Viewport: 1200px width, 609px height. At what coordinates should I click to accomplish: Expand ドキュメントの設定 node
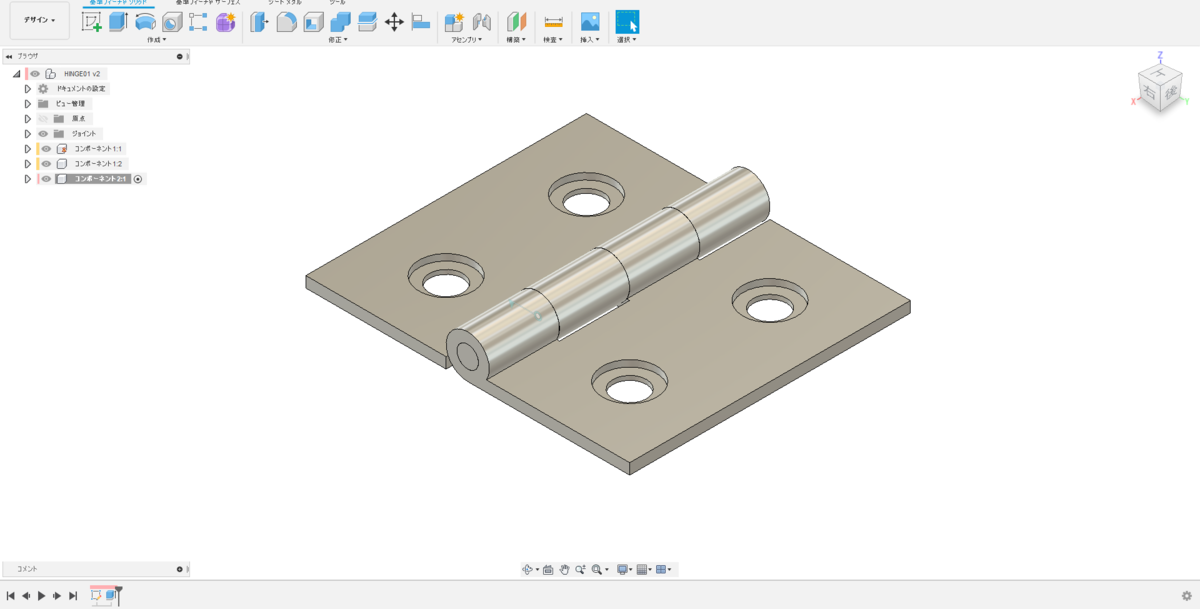click(28, 88)
